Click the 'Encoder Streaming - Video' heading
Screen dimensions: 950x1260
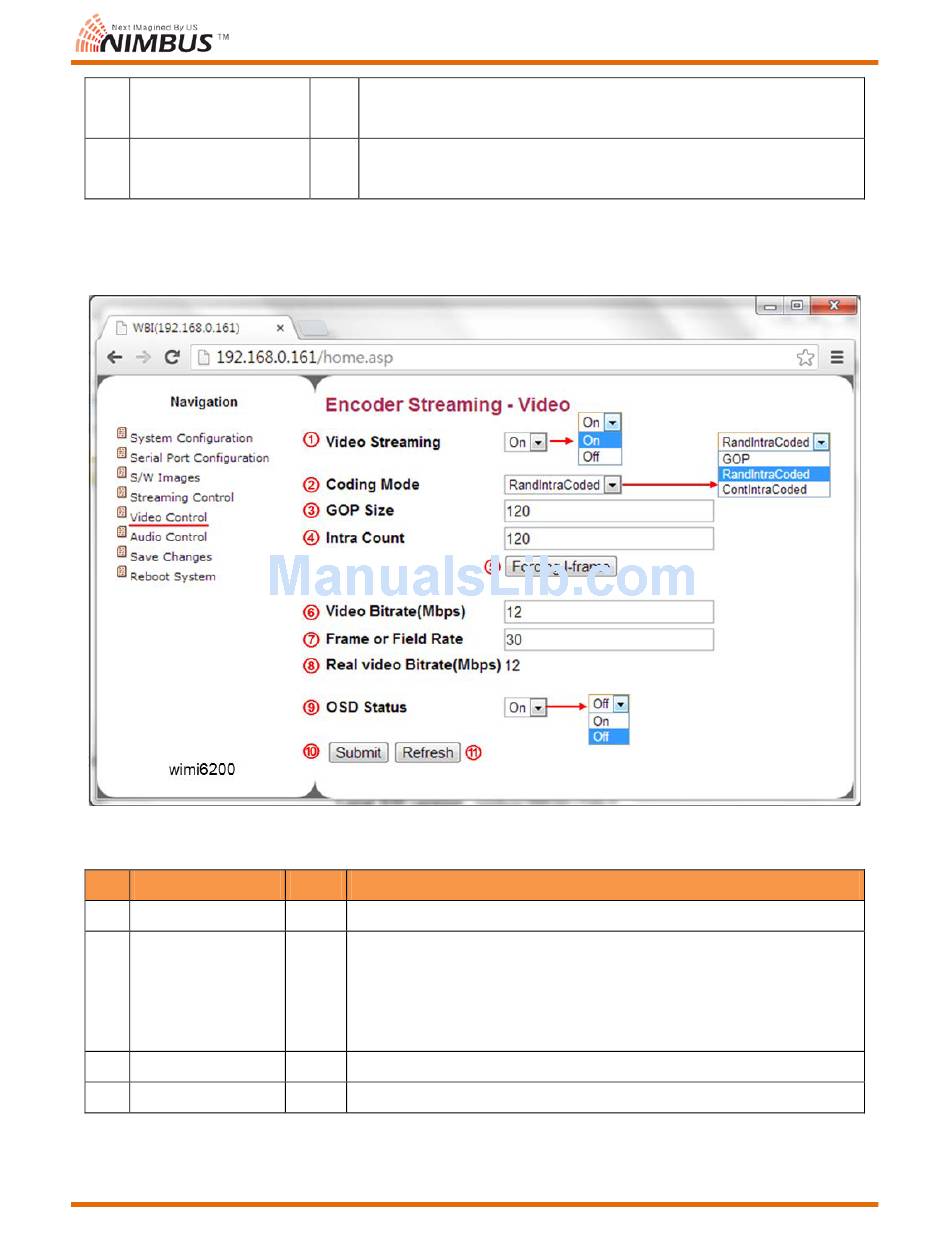click(448, 405)
